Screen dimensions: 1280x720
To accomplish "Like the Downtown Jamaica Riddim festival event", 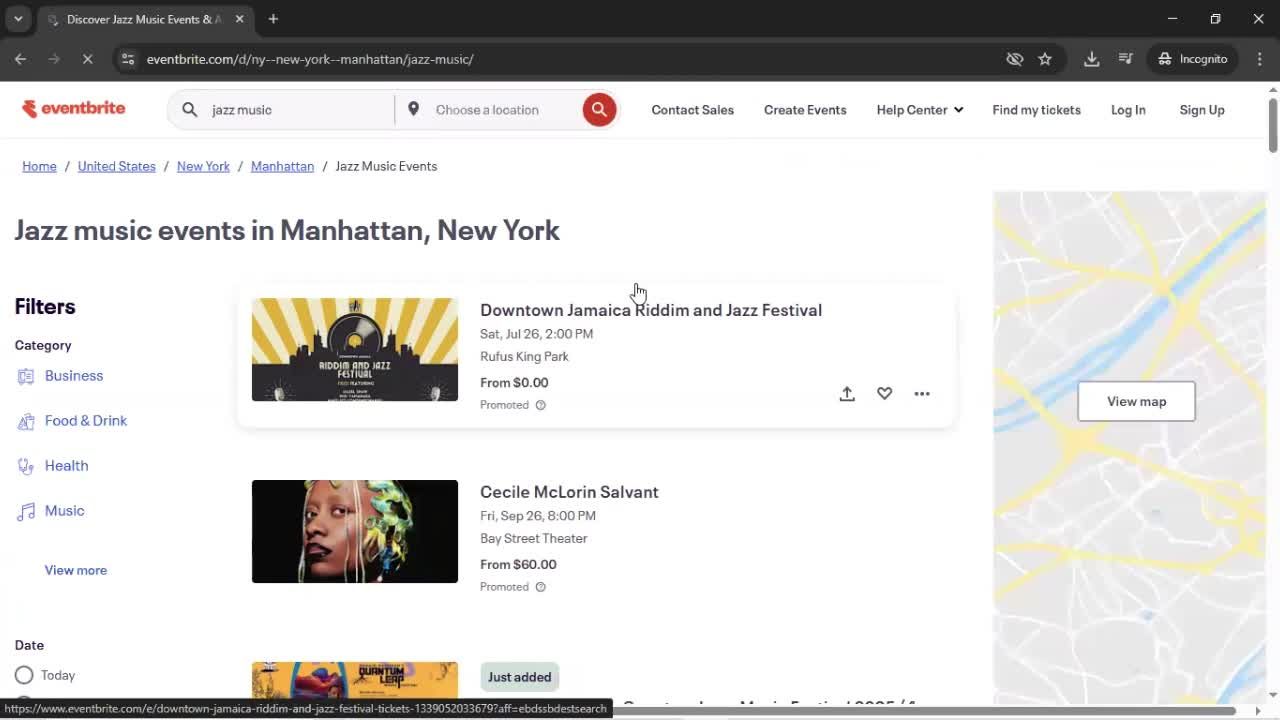I will click(884, 394).
